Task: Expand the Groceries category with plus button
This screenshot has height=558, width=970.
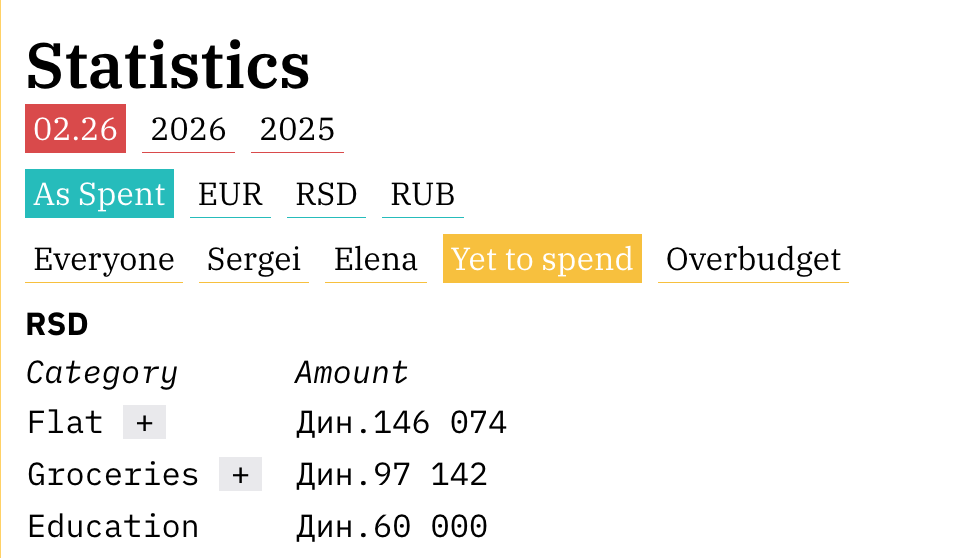Action: (x=240, y=475)
